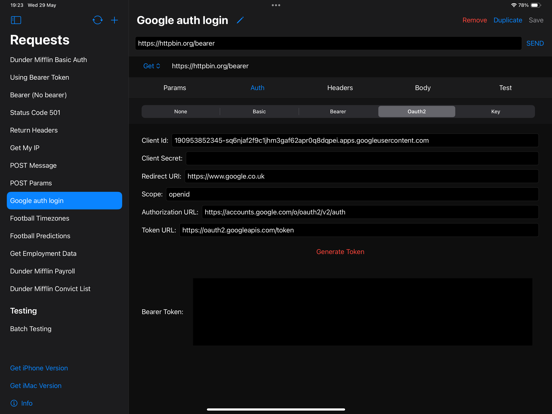
Task: Click the Client Id field
Action: (x=355, y=140)
